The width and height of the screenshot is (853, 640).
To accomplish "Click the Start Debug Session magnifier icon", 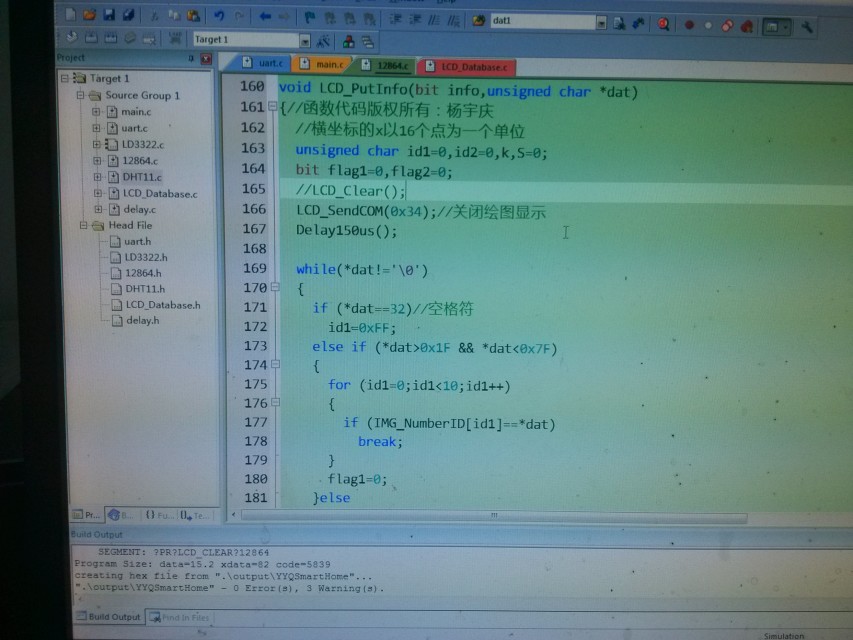I will (x=663, y=23).
